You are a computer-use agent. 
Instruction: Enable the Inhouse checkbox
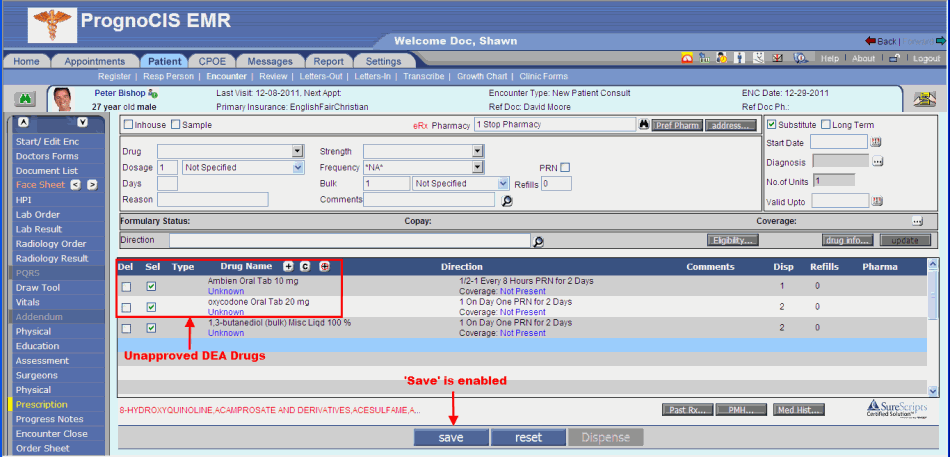[x=128, y=125]
